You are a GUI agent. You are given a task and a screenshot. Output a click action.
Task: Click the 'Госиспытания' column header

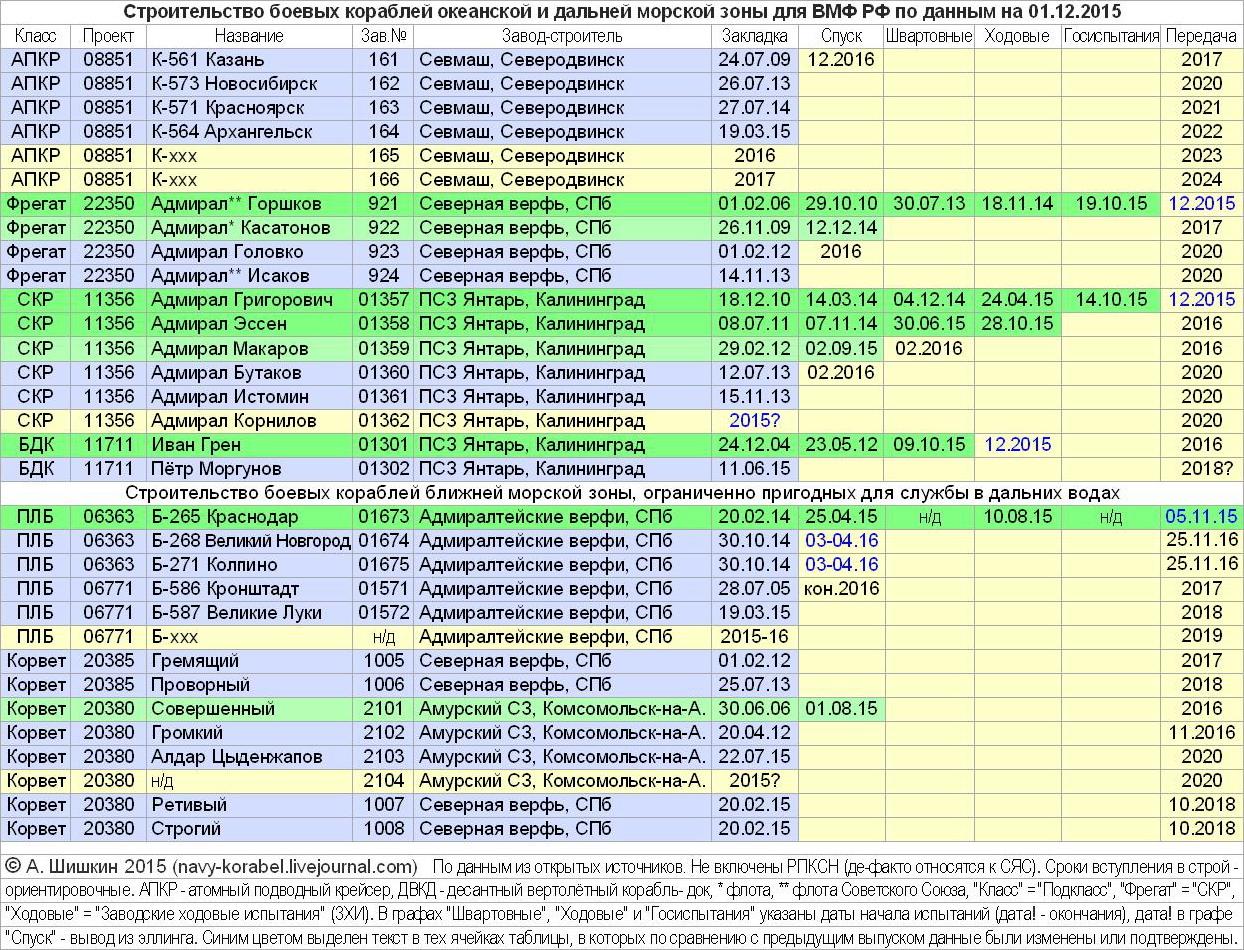tap(1110, 36)
